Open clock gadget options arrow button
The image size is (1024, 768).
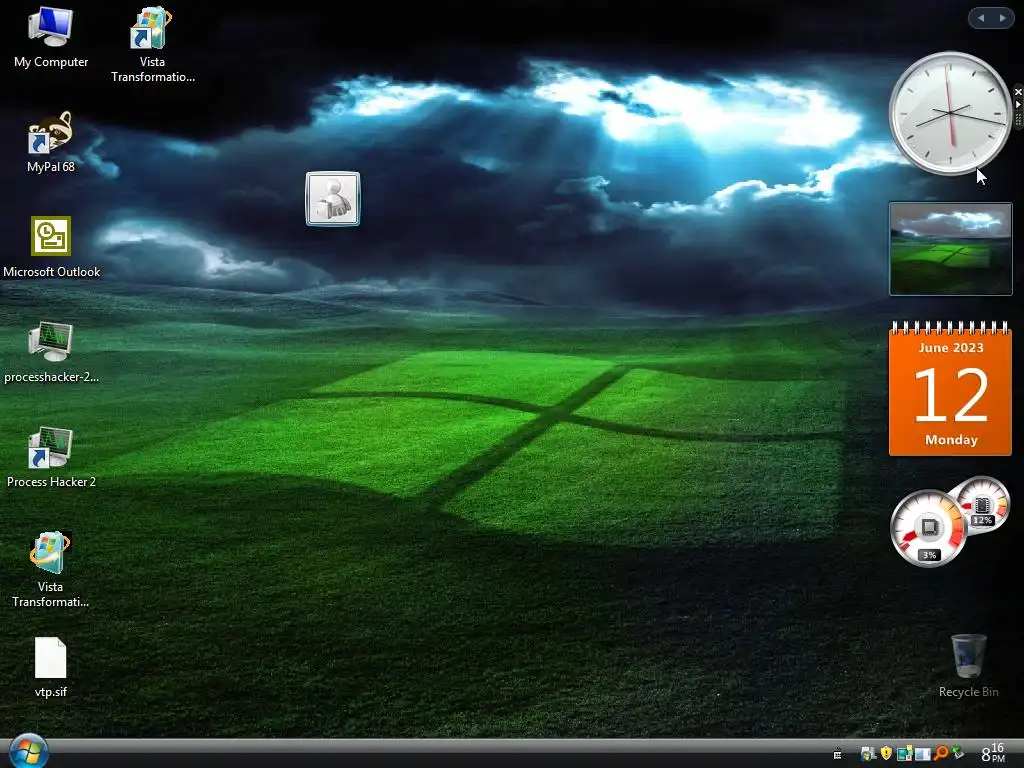pyautogui.click(x=1018, y=104)
